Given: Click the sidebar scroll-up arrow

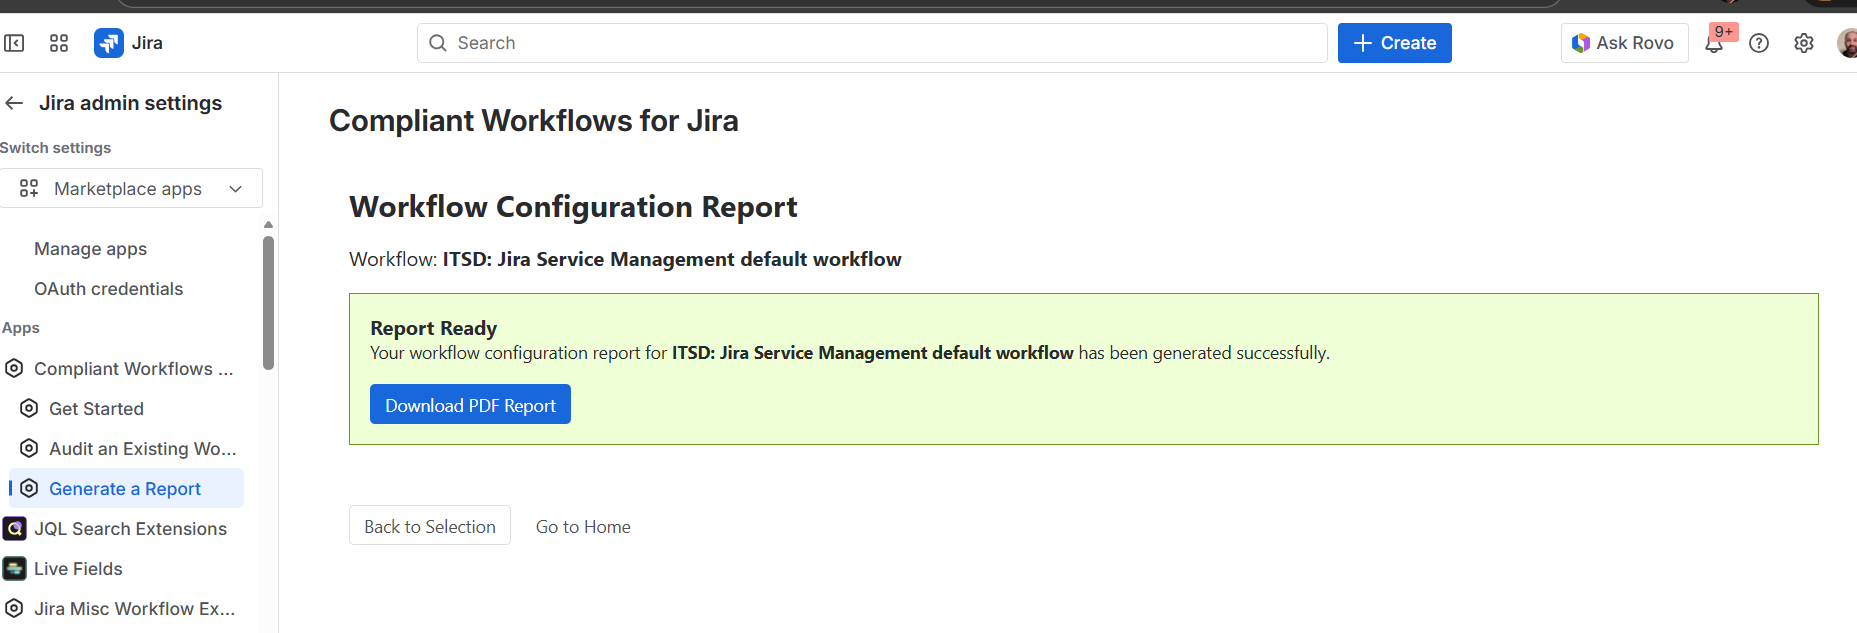Looking at the screenshot, I should tap(268, 224).
